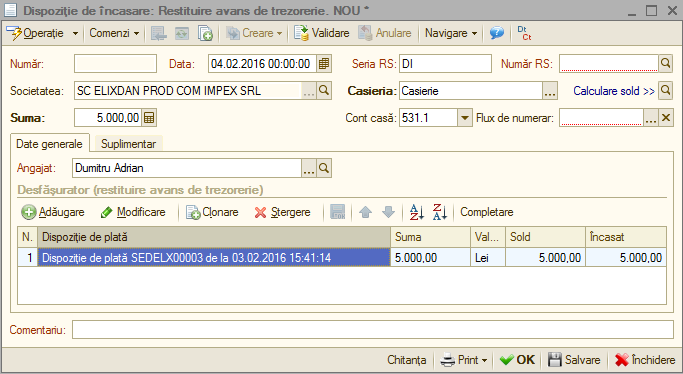Search the employee with Angajat magnifier icon
Image resolution: width=683 pixels, height=374 pixels.
(324, 168)
